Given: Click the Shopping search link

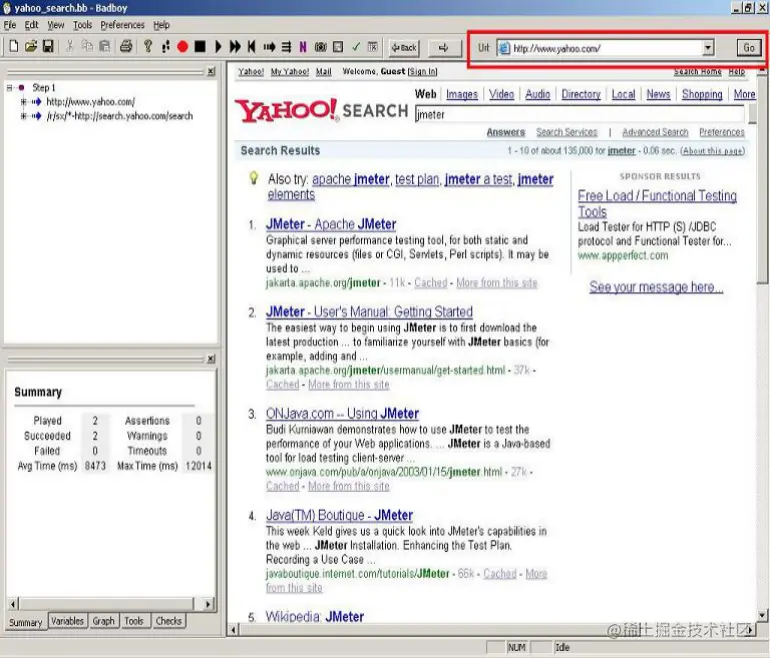Looking at the screenshot, I should tap(702, 94).
